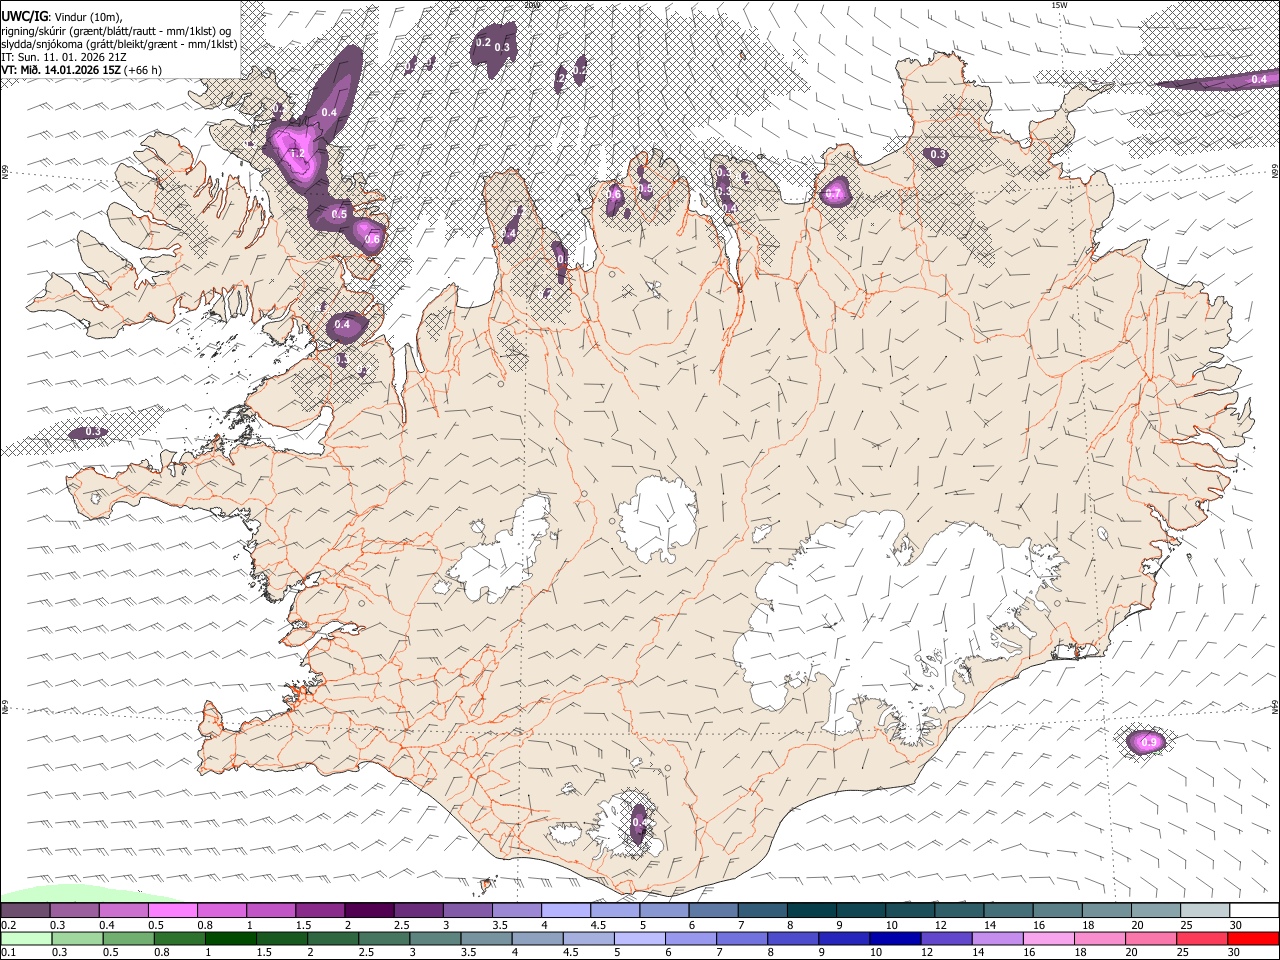
Task: Click the '15W' longitude label
Action: [x=1060, y=5]
